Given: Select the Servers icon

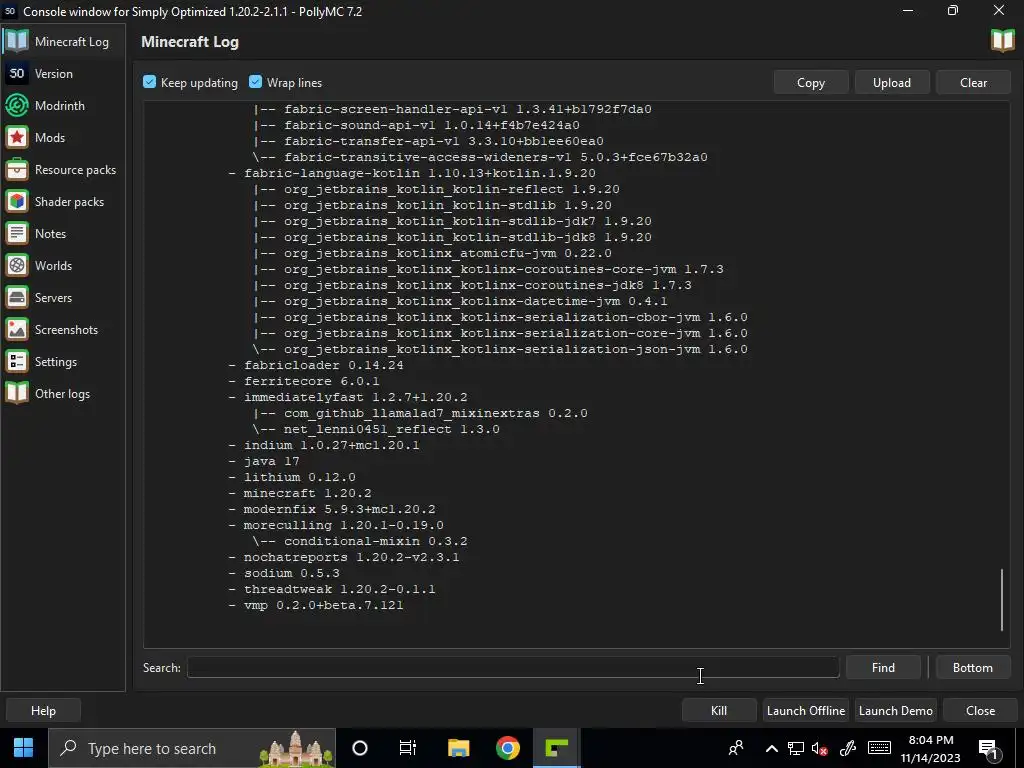Looking at the screenshot, I should (x=17, y=297).
